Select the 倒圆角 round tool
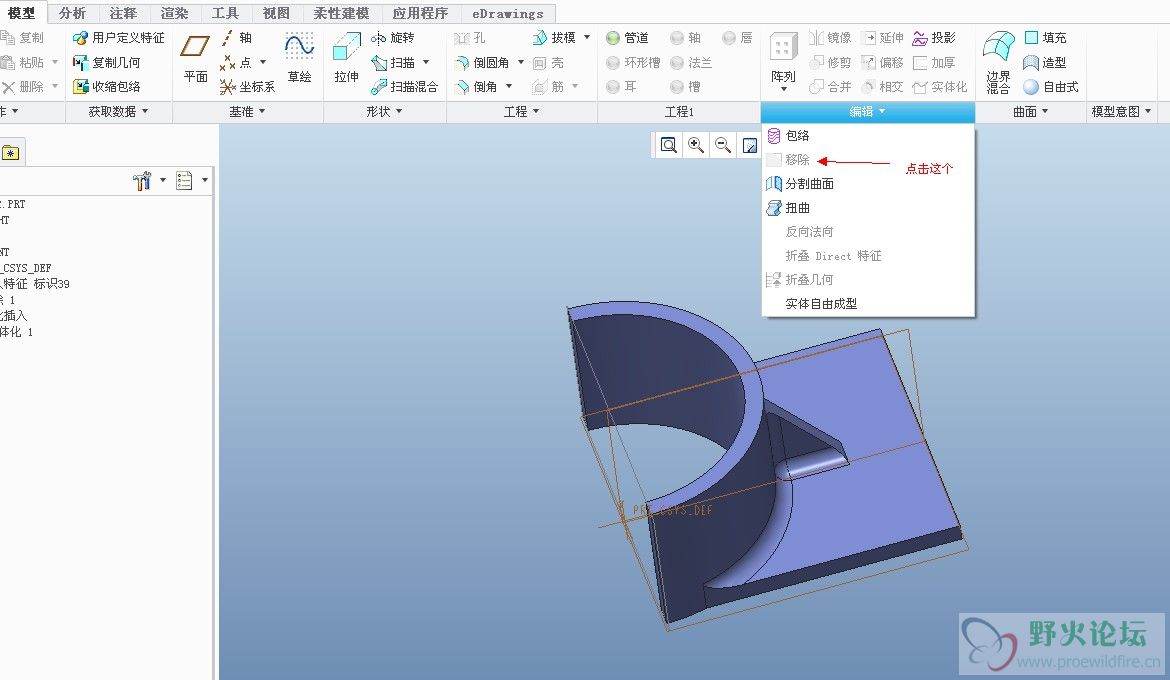The image size is (1170, 680). point(482,63)
